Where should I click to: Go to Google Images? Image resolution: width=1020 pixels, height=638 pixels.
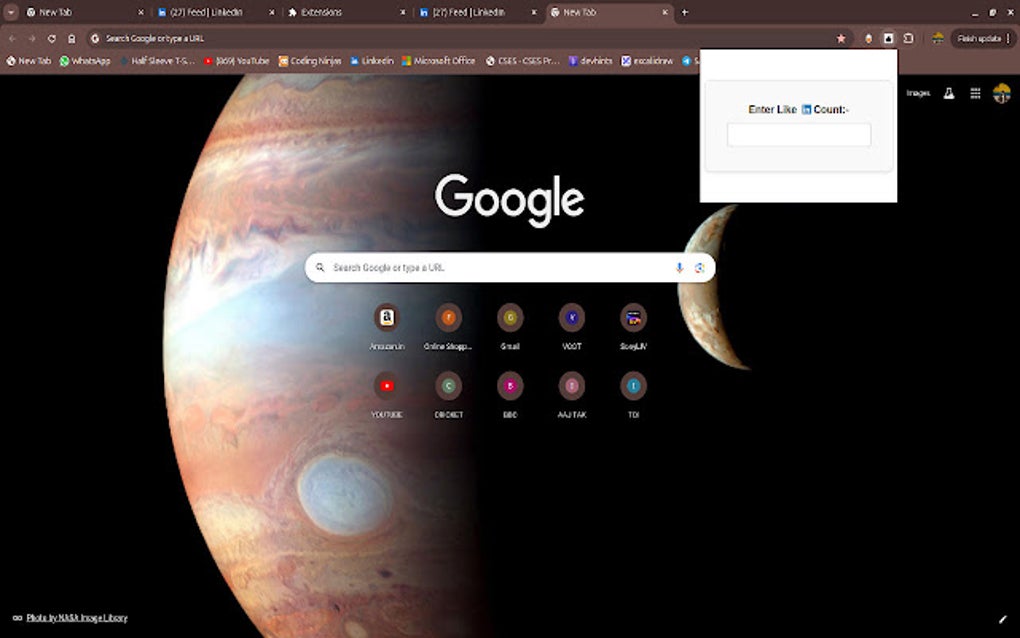pyautogui.click(x=917, y=93)
